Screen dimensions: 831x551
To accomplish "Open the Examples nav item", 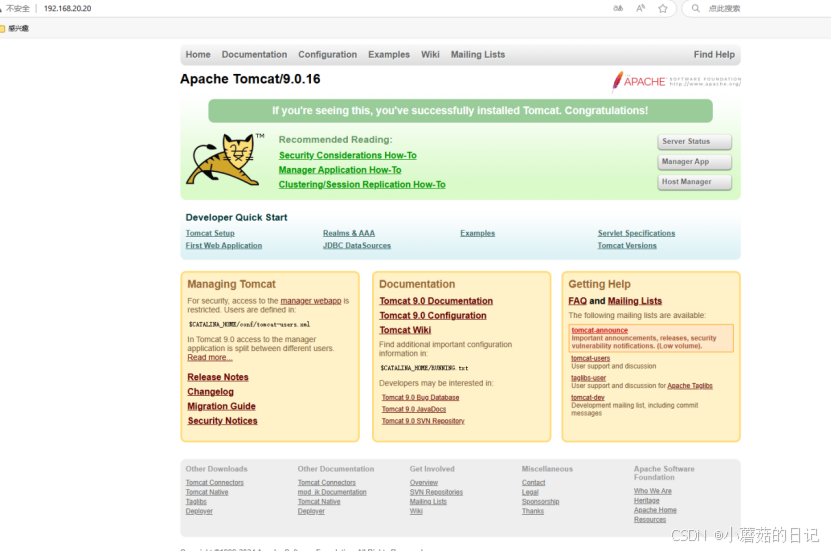I will click(389, 55).
